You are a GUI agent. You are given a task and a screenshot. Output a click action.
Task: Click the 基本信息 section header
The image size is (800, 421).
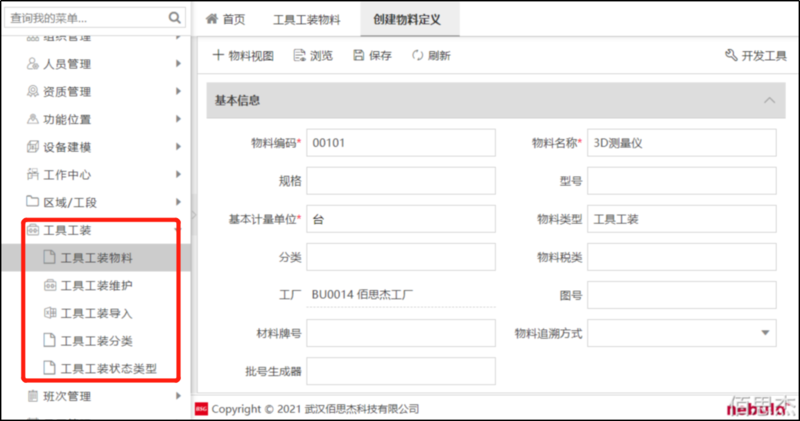496,101
